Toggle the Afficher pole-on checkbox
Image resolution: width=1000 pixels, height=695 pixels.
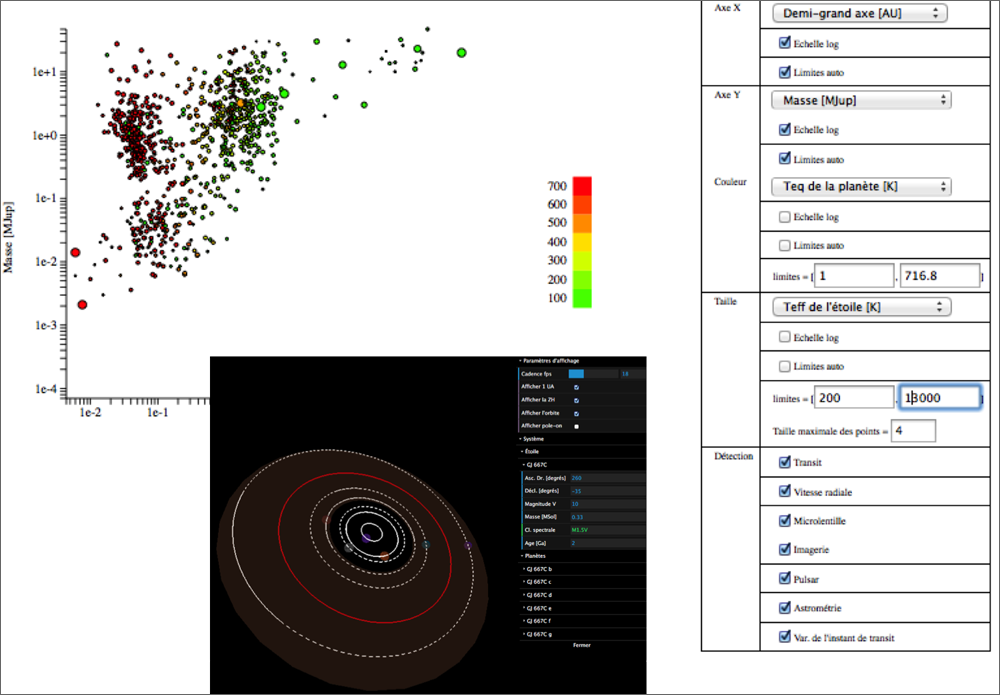576,426
